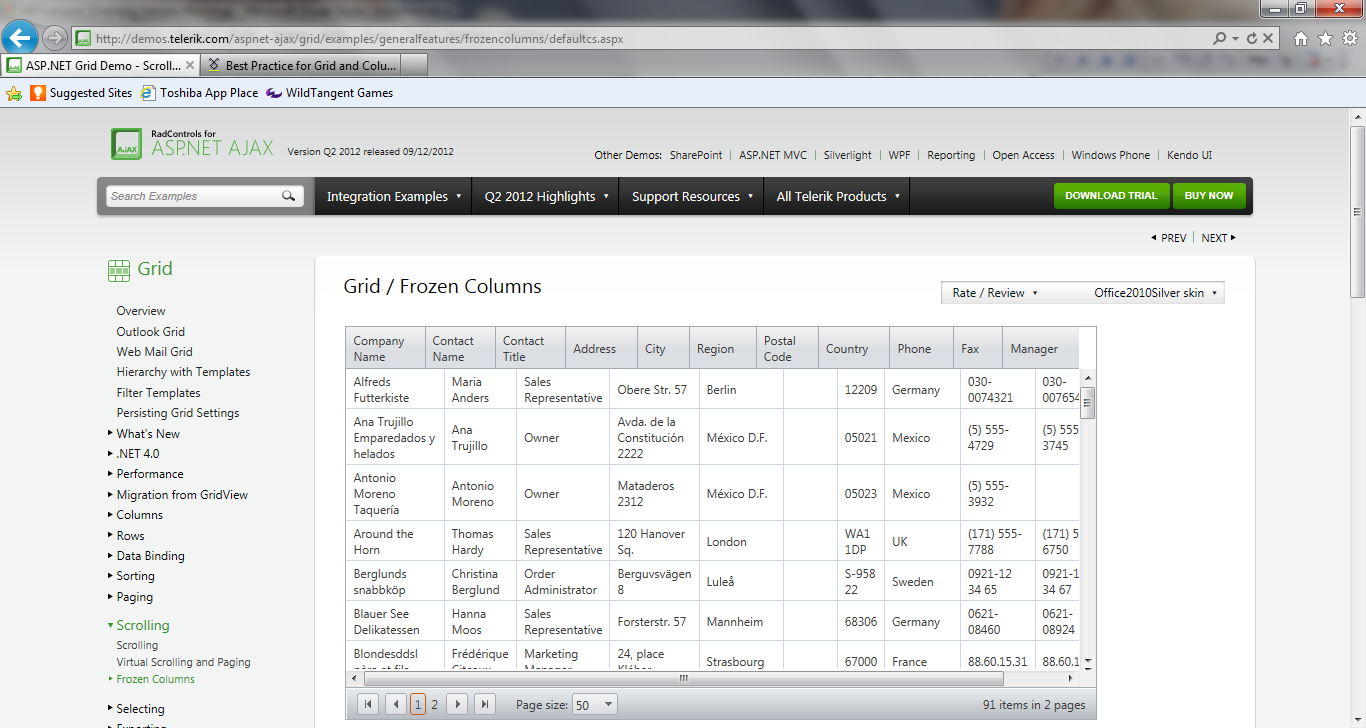Expand the Data Binding sidebar section
The width and height of the screenshot is (1366, 728).
(x=146, y=556)
